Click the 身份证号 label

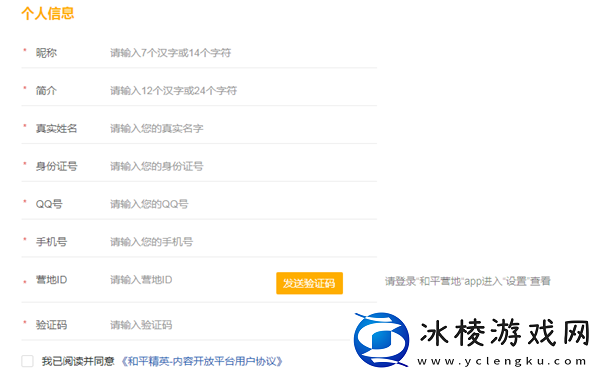tap(57, 166)
